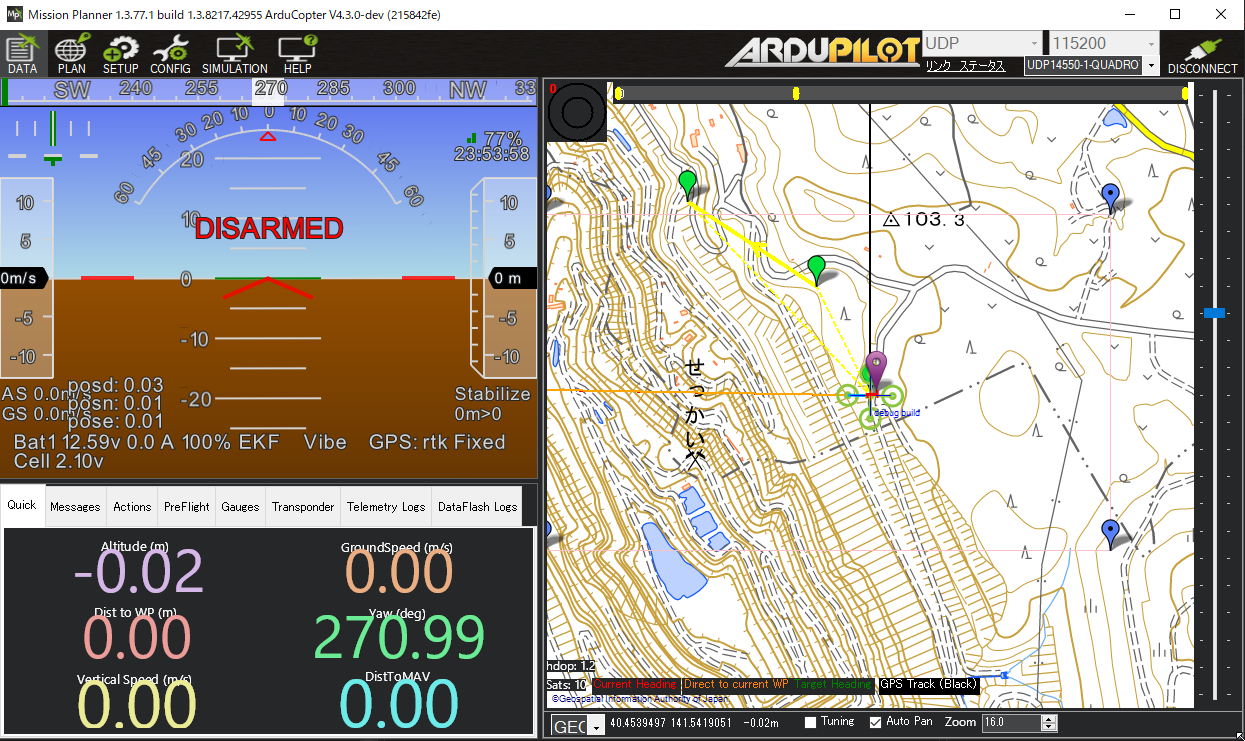1245x741 pixels.
Task: Switch to the Transponder tab
Action: tap(303, 507)
